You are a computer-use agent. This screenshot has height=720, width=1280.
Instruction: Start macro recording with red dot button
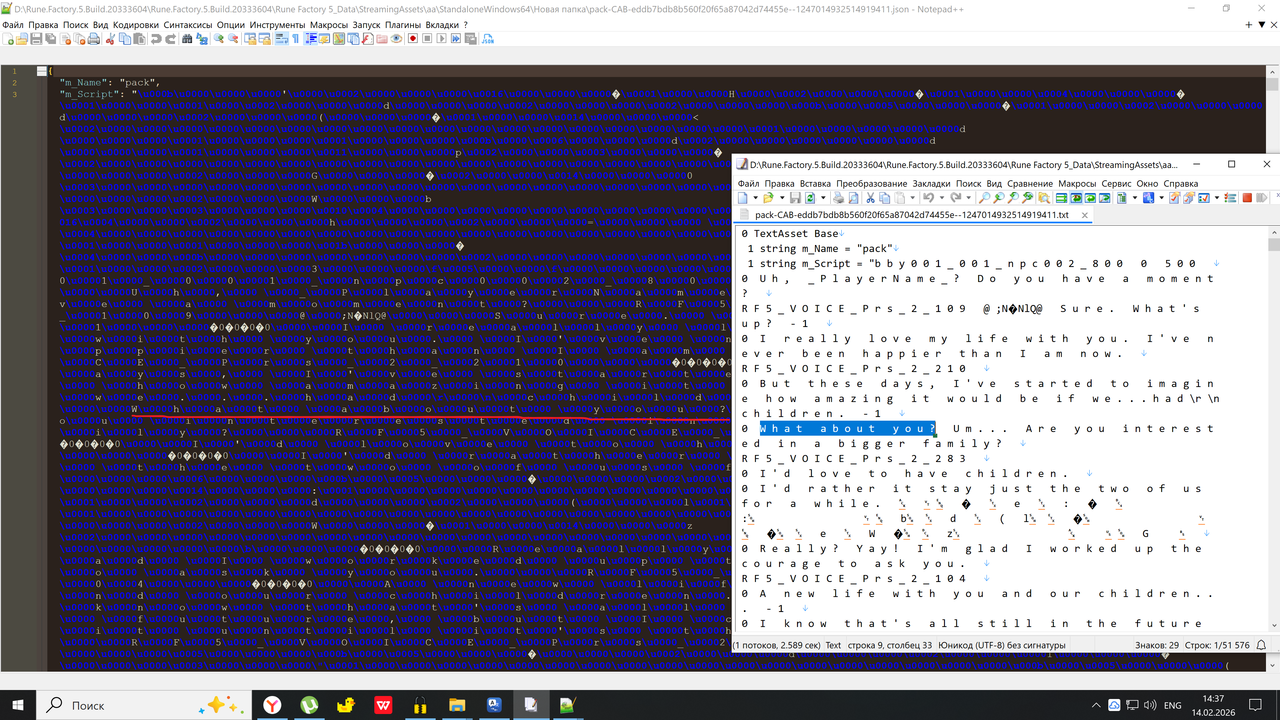(x=413, y=39)
